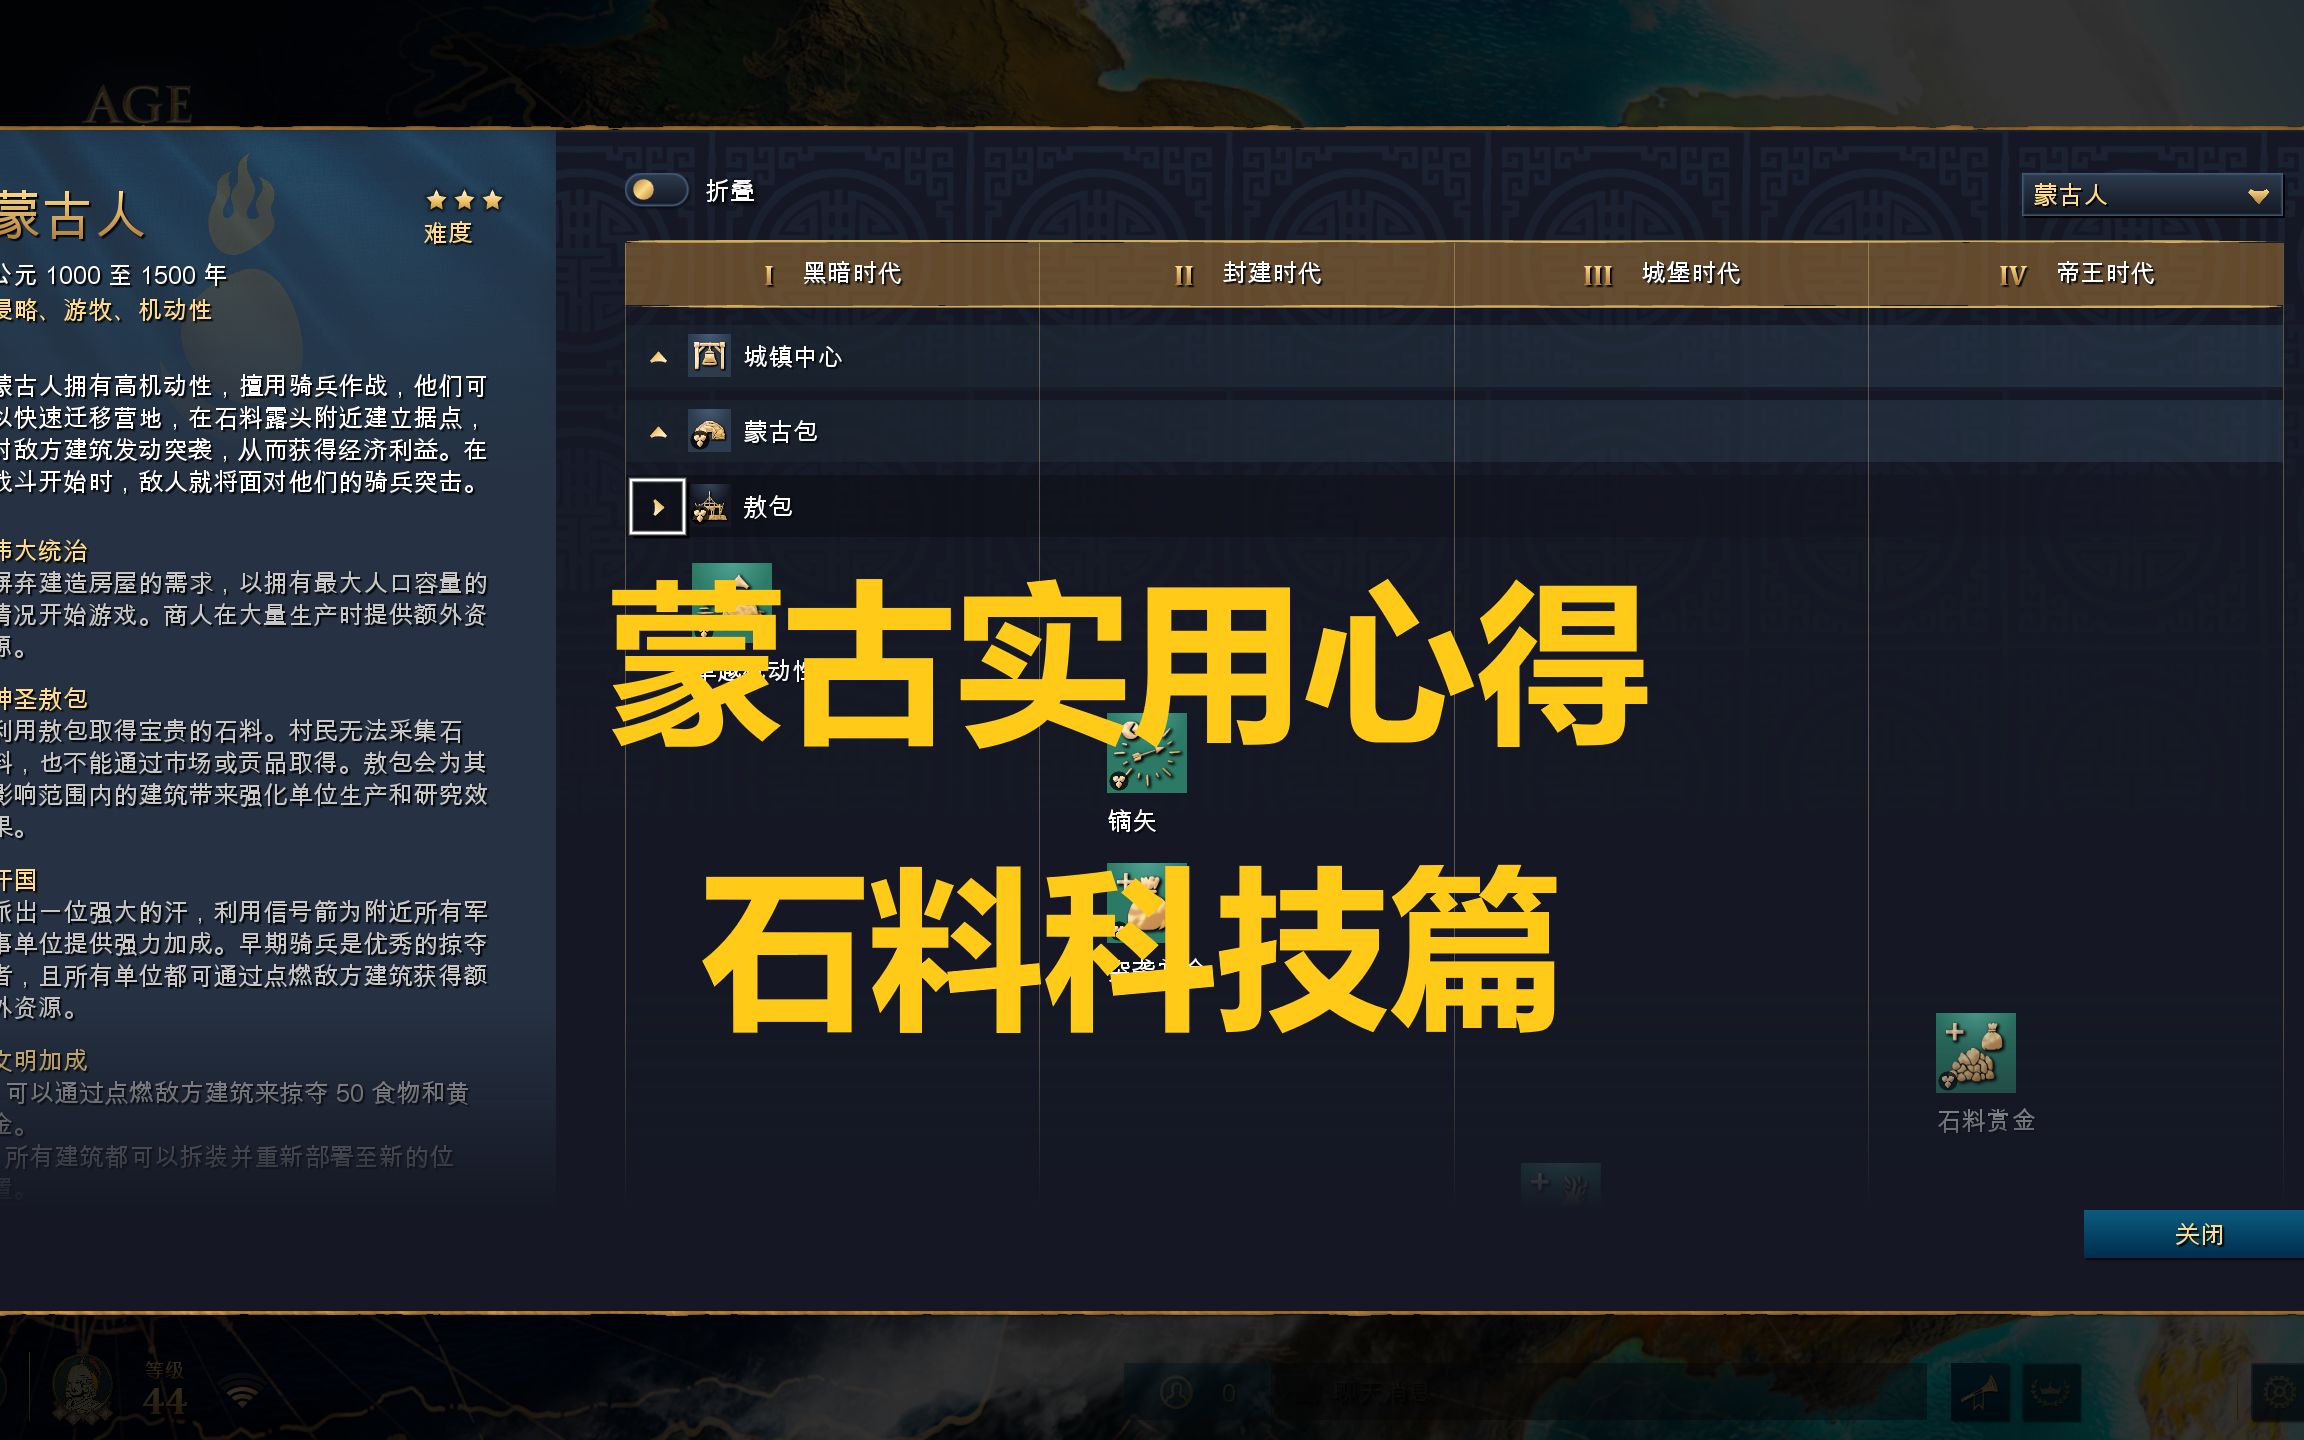The width and height of the screenshot is (2304, 1440).
Task: Click the 帝王时代 age IV header
Action: point(2076,274)
